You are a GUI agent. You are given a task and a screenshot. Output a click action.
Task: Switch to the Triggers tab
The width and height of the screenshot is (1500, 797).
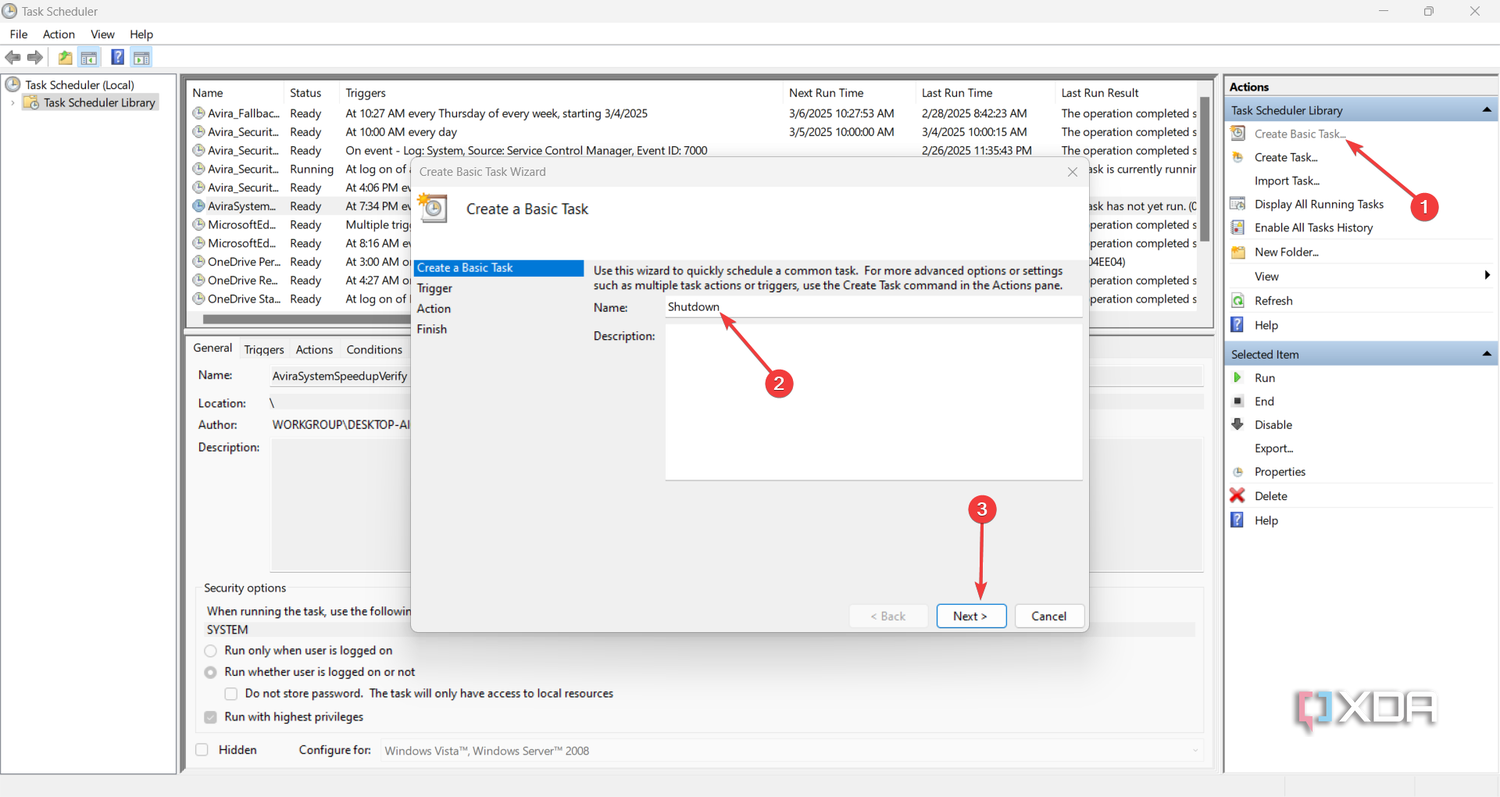[x=264, y=349]
